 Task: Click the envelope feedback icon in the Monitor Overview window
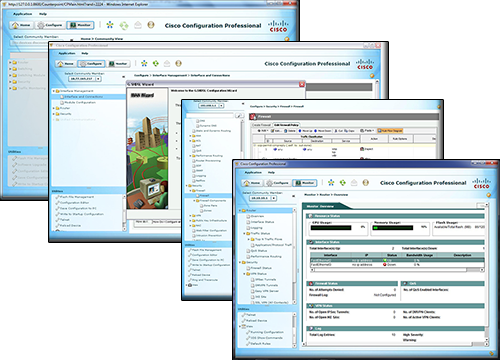click(354, 182)
